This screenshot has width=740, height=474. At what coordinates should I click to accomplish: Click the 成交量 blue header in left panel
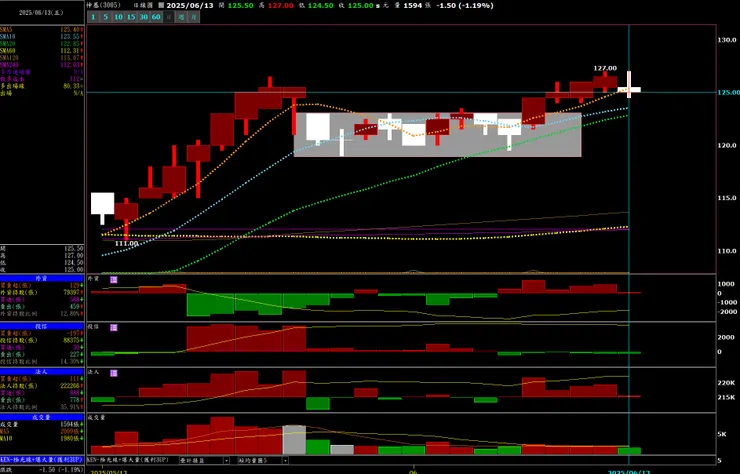42,417
